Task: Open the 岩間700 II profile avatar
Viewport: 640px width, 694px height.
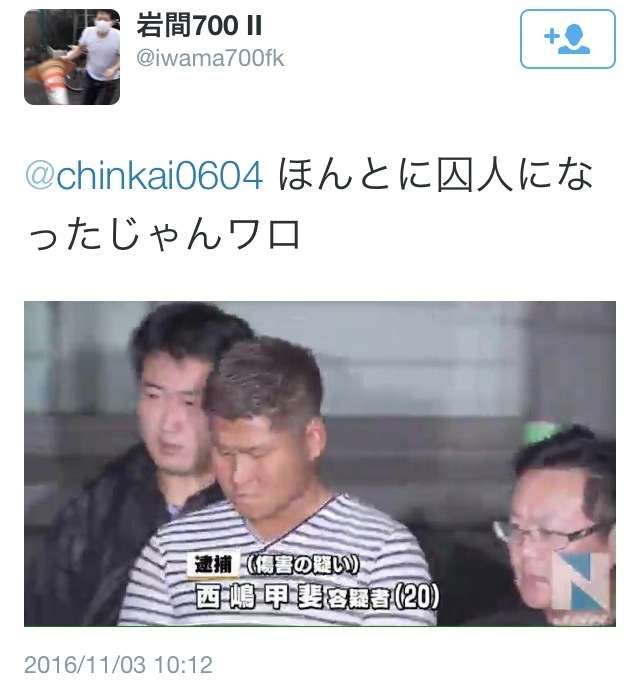Action: pyautogui.click(x=72, y=57)
